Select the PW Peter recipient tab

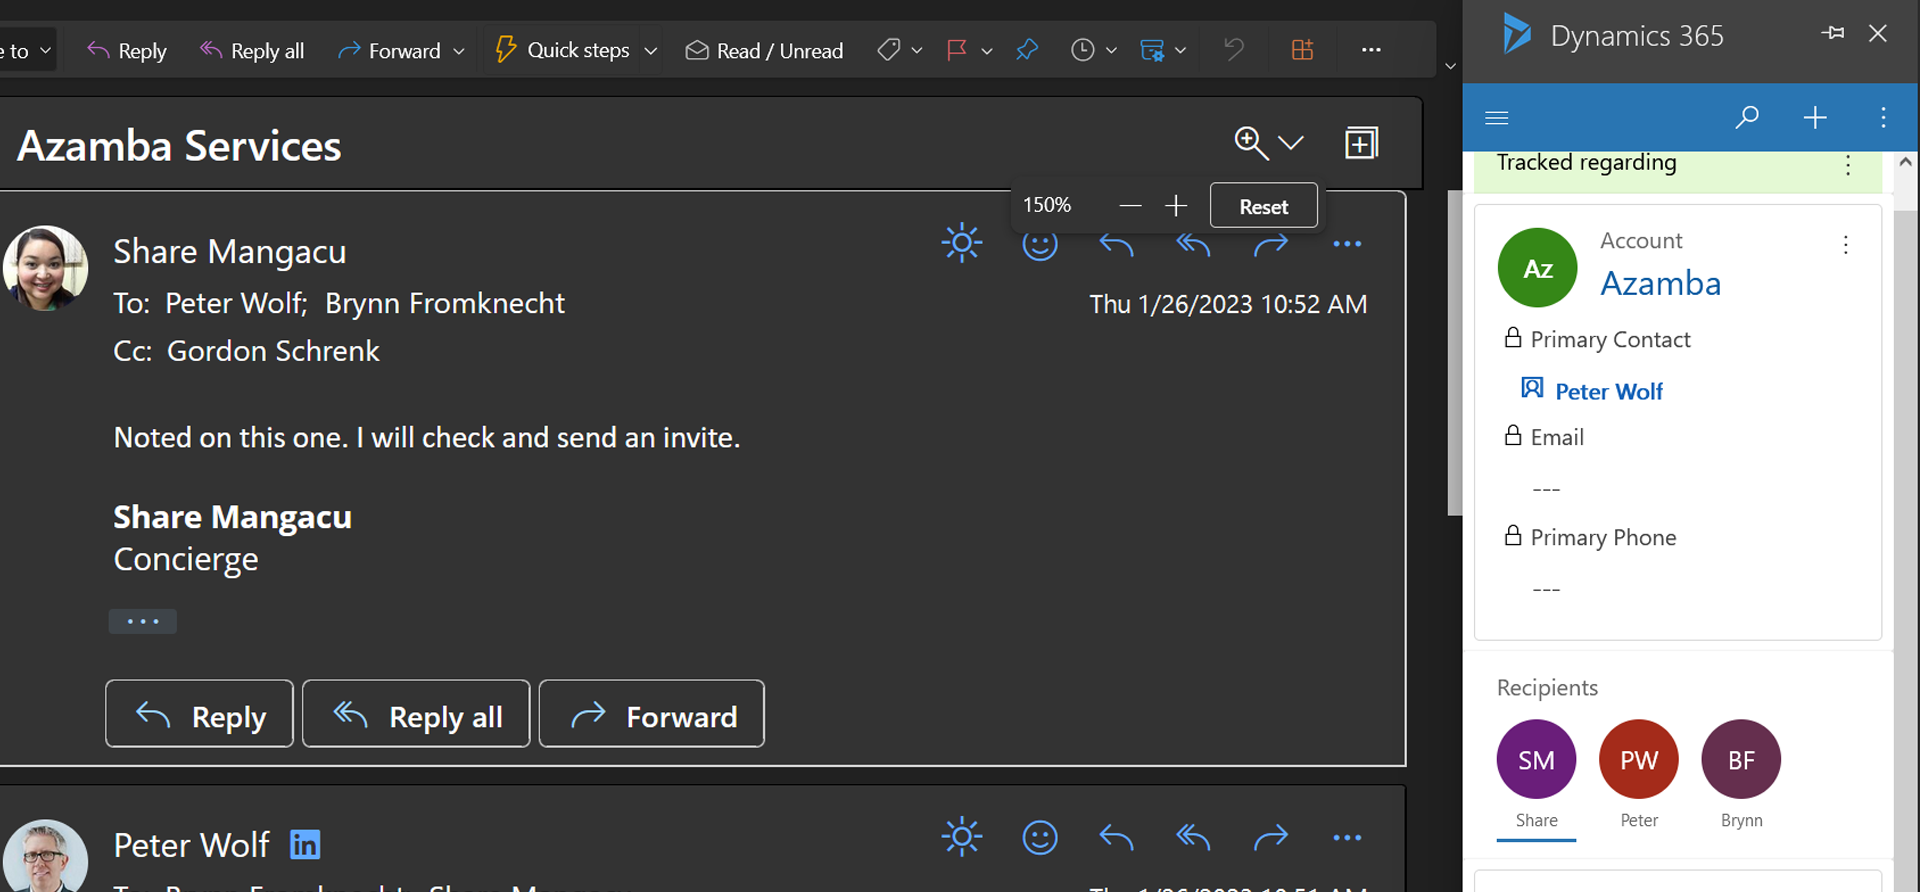click(1639, 776)
